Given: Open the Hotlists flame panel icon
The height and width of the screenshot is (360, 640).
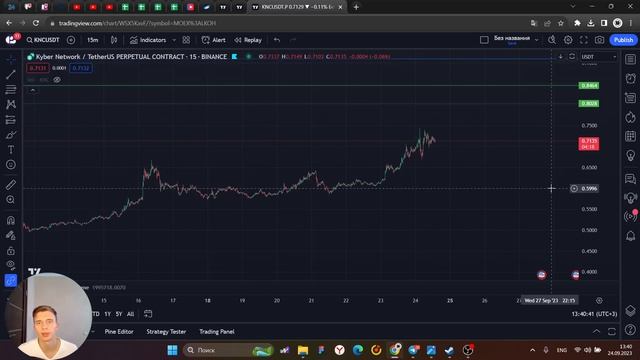Looking at the screenshot, I should pos(631,118).
